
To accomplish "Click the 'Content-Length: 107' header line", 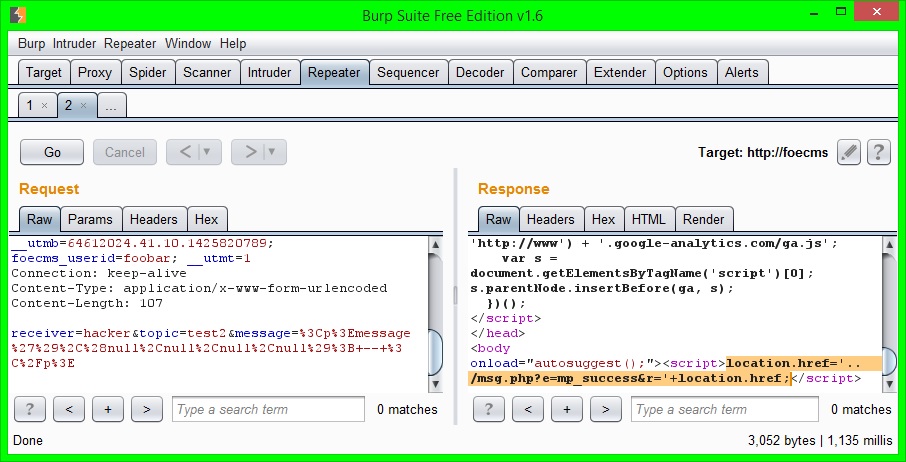I will pos(87,303).
